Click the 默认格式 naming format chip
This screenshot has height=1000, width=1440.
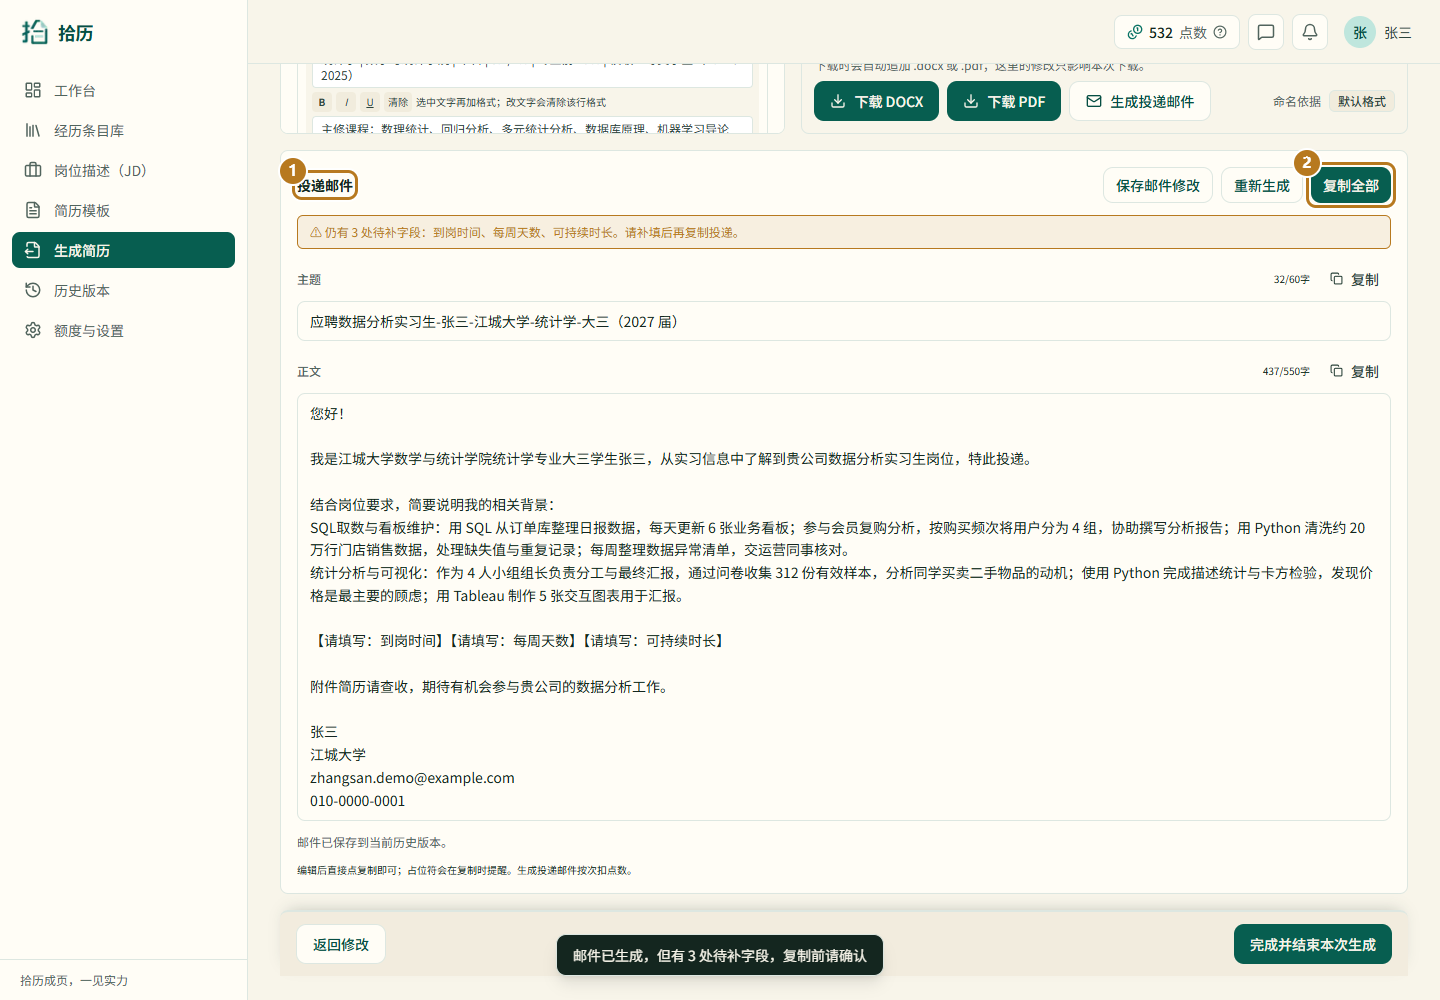pos(1362,101)
